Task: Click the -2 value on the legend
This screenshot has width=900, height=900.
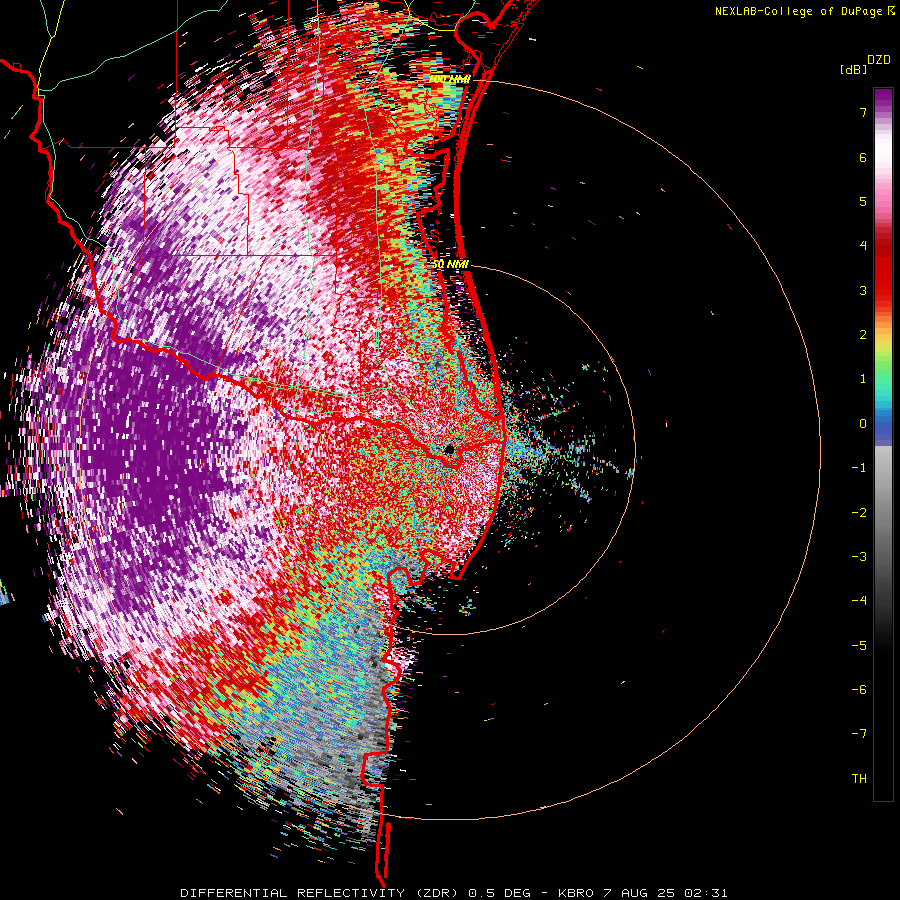Action: click(x=859, y=513)
